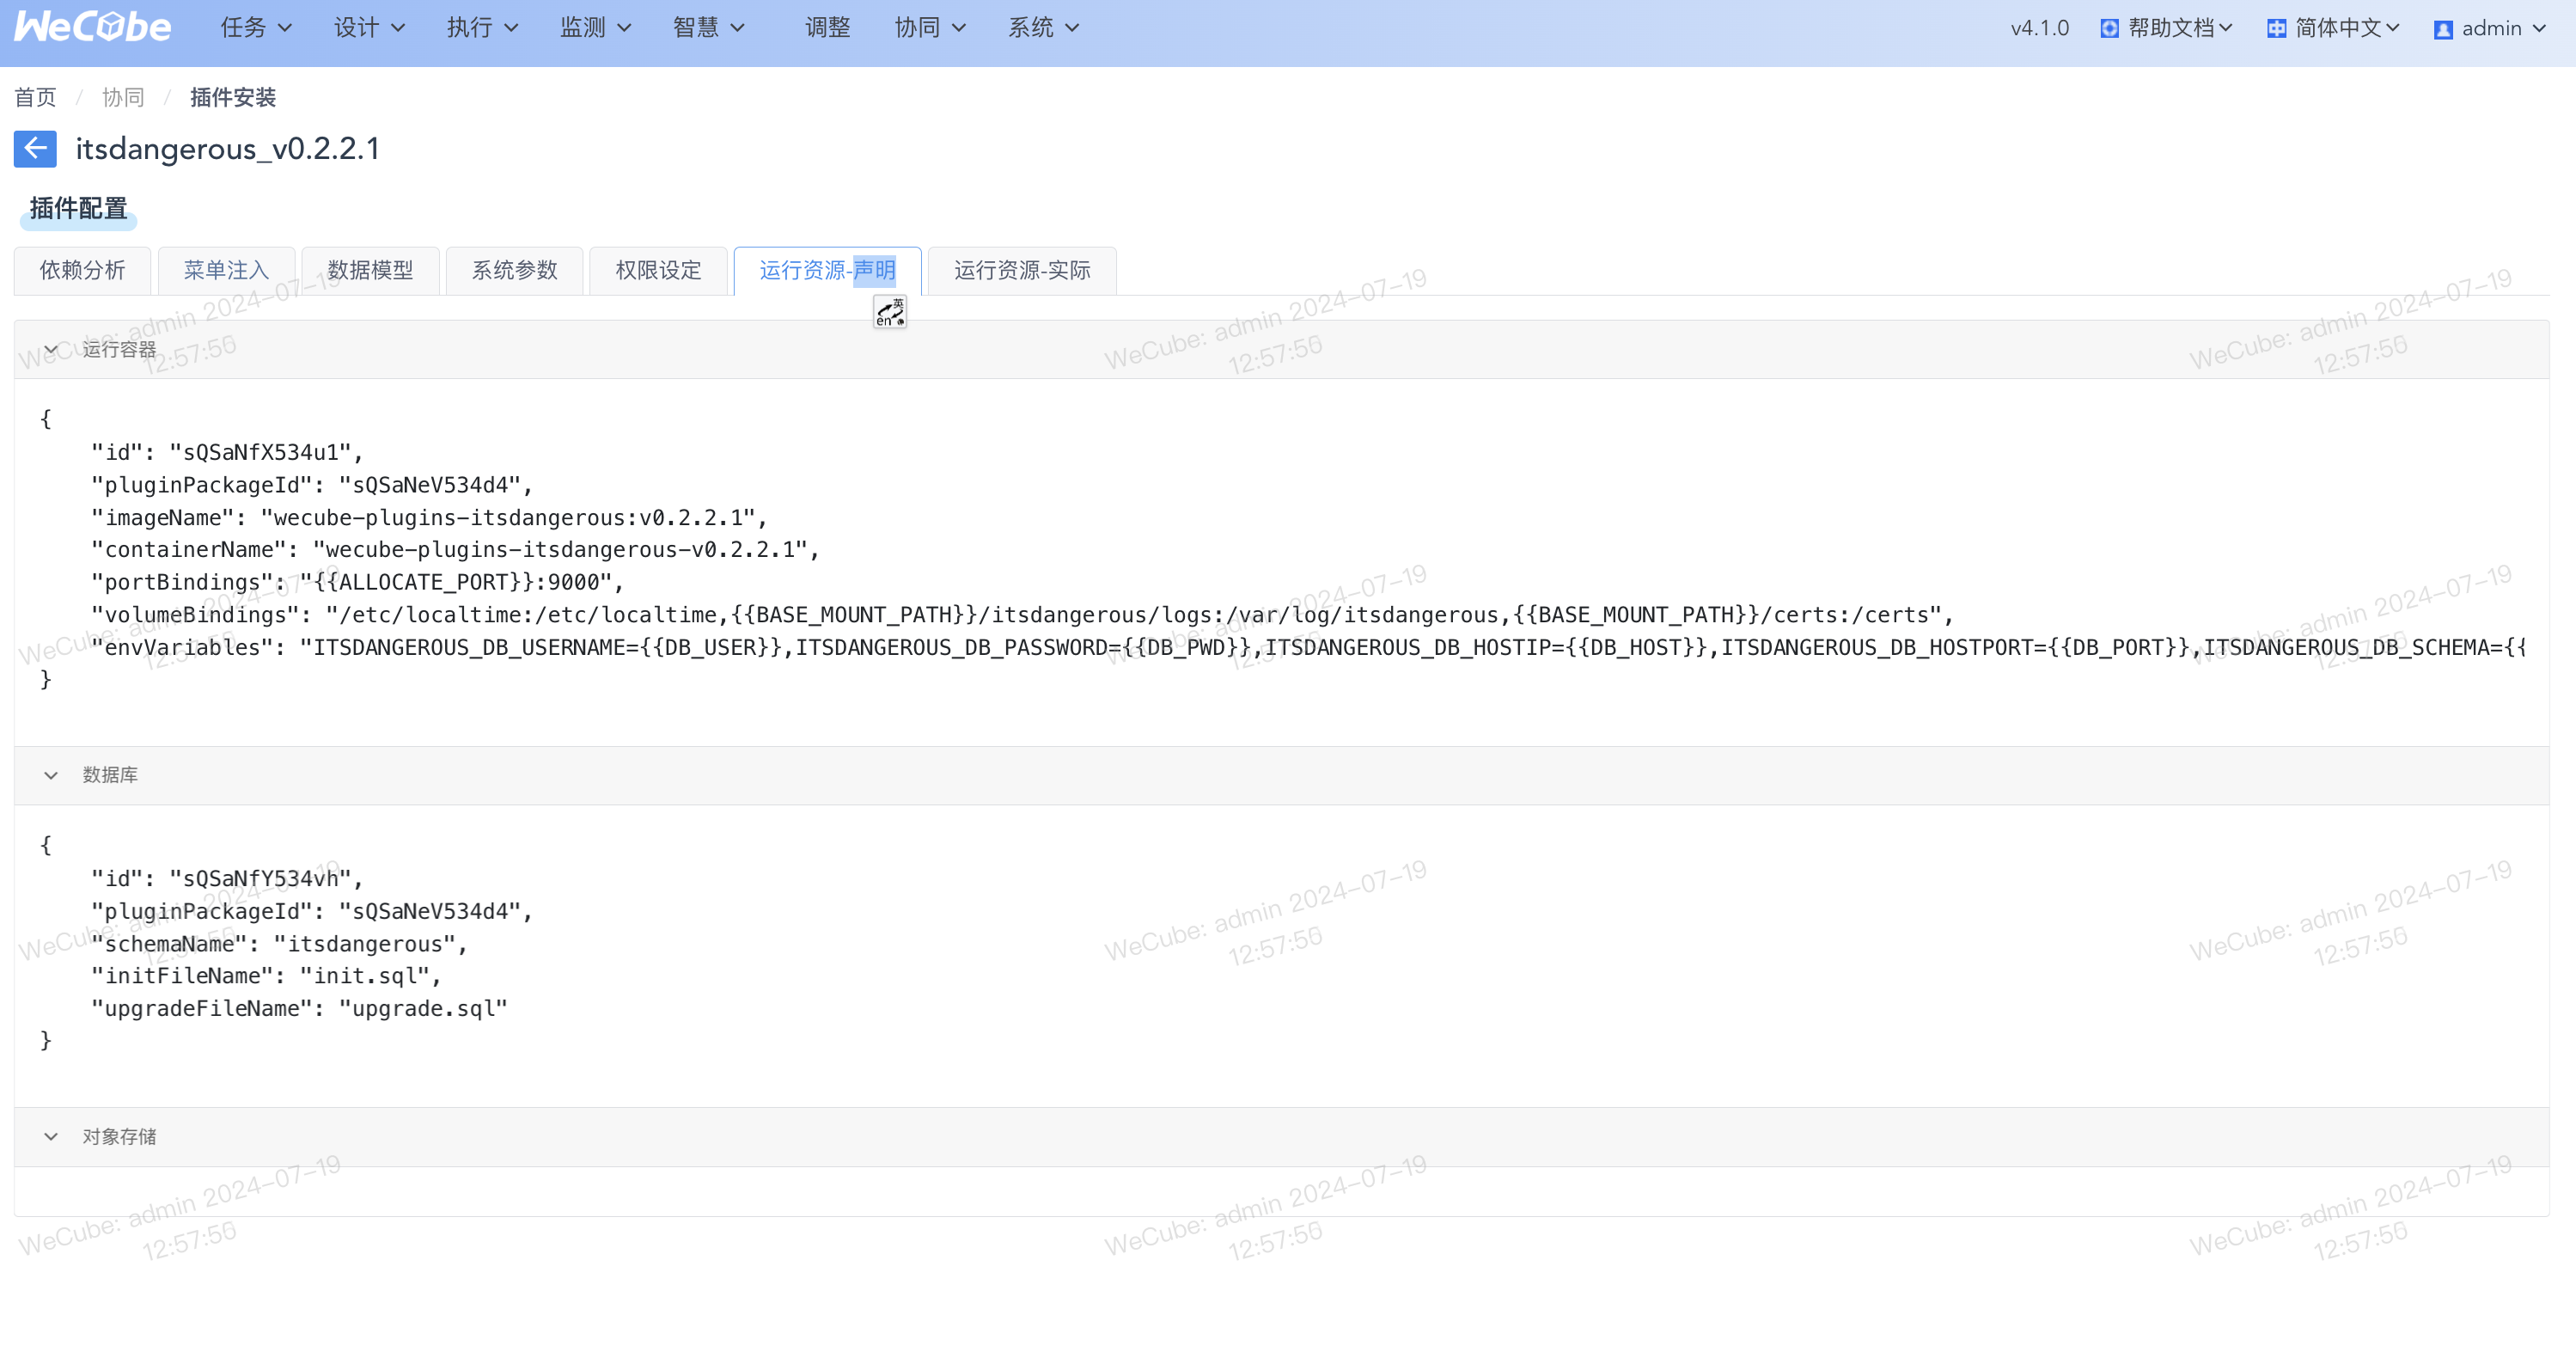2576x1358 pixels.
Task: Click the v4.1.0 version label
Action: click(2039, 28)
